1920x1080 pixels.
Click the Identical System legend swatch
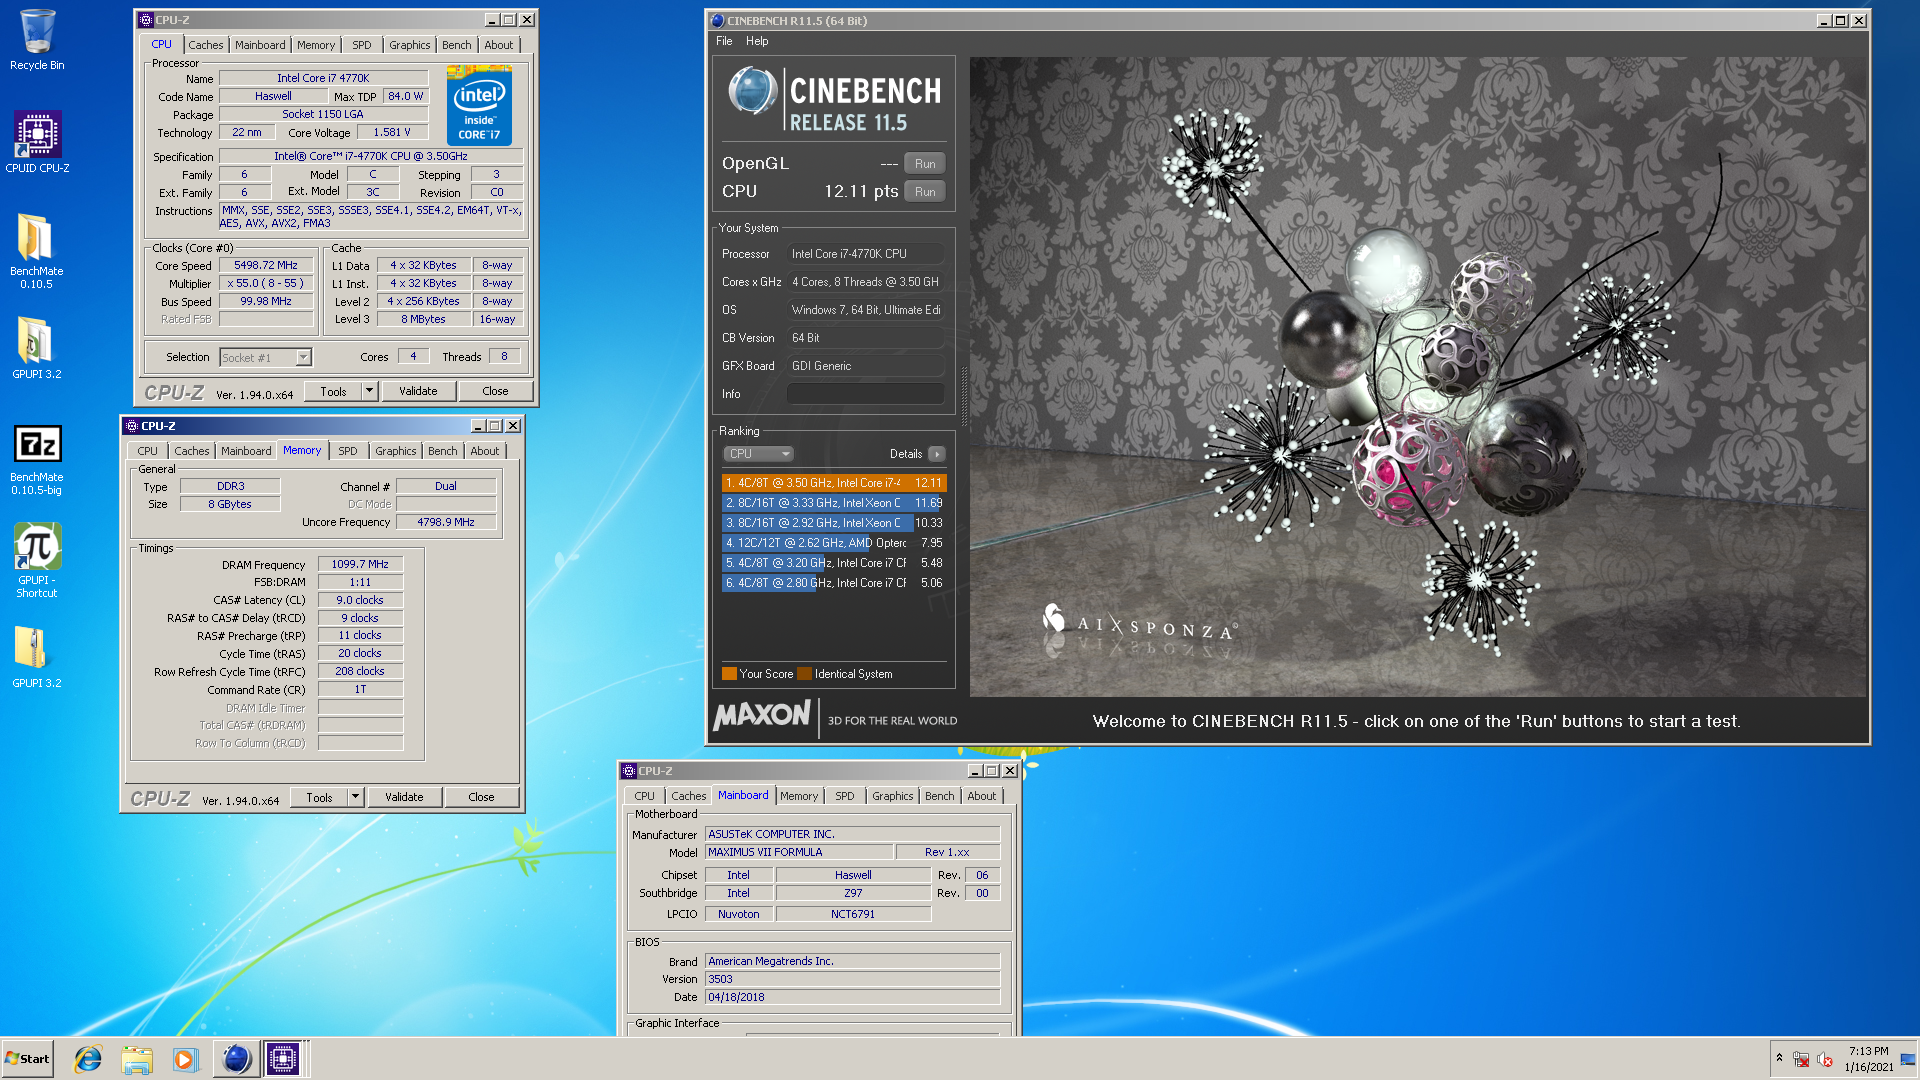(x=804, y=674)
